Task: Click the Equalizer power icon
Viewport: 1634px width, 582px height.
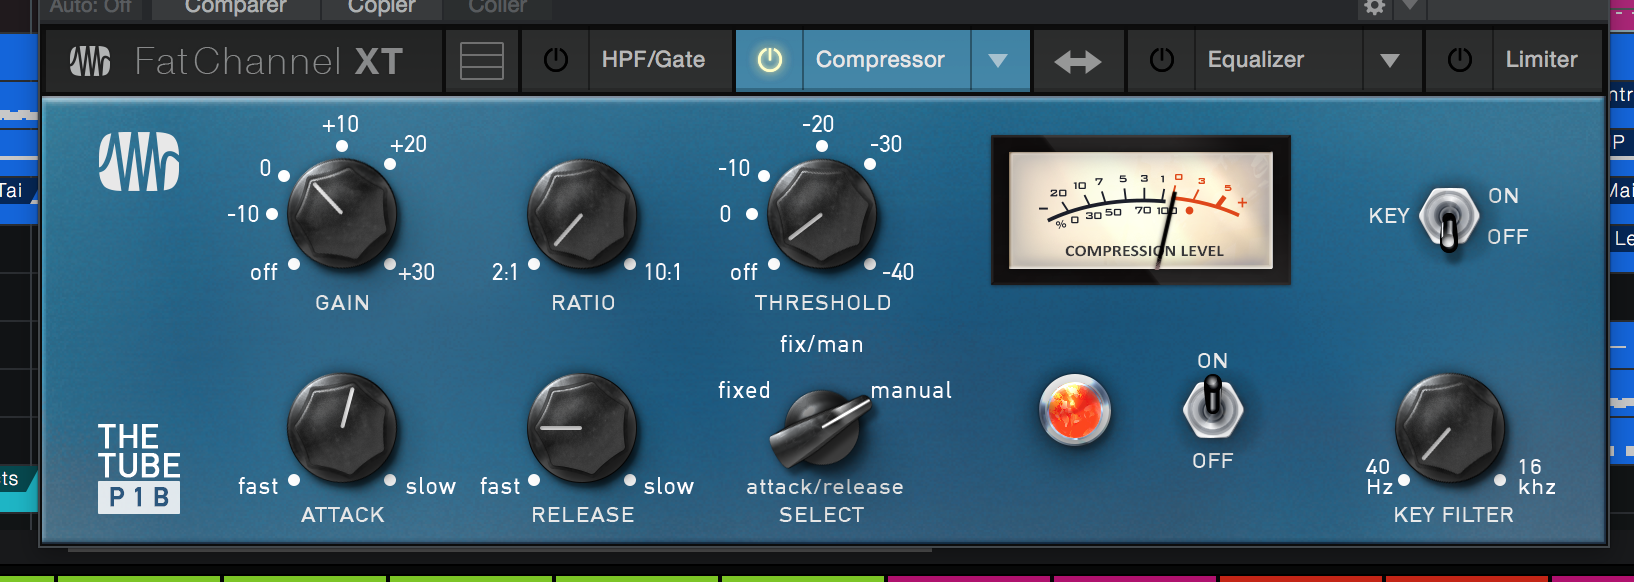Action: (1161, 60)
